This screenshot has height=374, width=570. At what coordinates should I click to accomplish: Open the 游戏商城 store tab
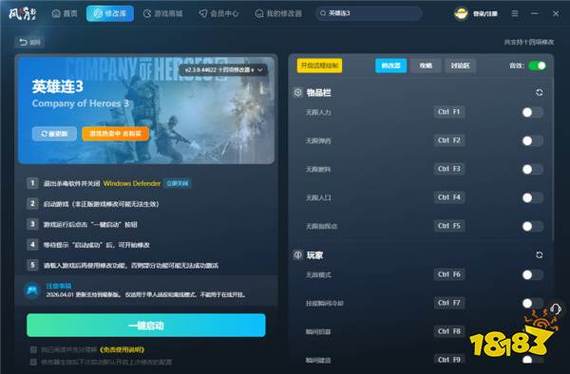click(x=163, y=14)
